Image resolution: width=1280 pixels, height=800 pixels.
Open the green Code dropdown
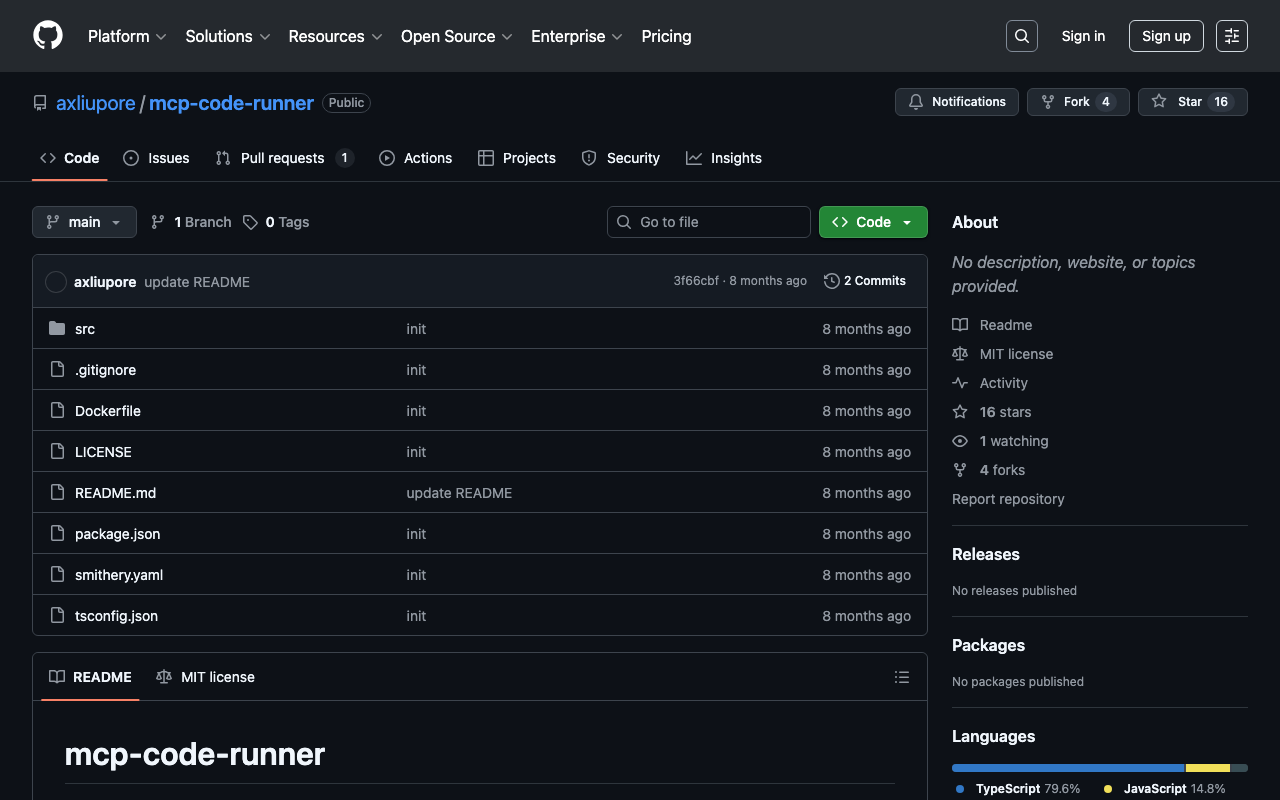pyautogui.click(x=872, y=222)
